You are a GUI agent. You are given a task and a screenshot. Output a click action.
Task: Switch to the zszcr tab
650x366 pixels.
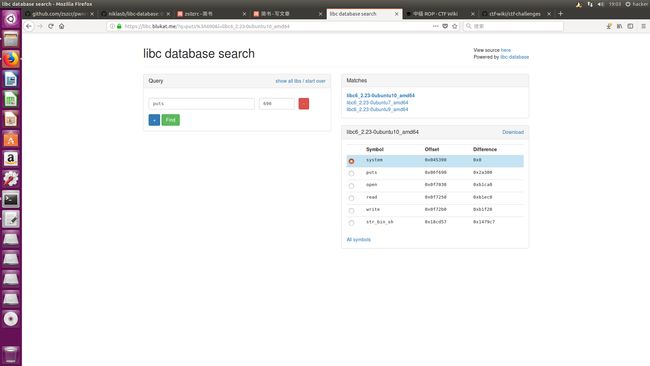click(x=212, y=14)
